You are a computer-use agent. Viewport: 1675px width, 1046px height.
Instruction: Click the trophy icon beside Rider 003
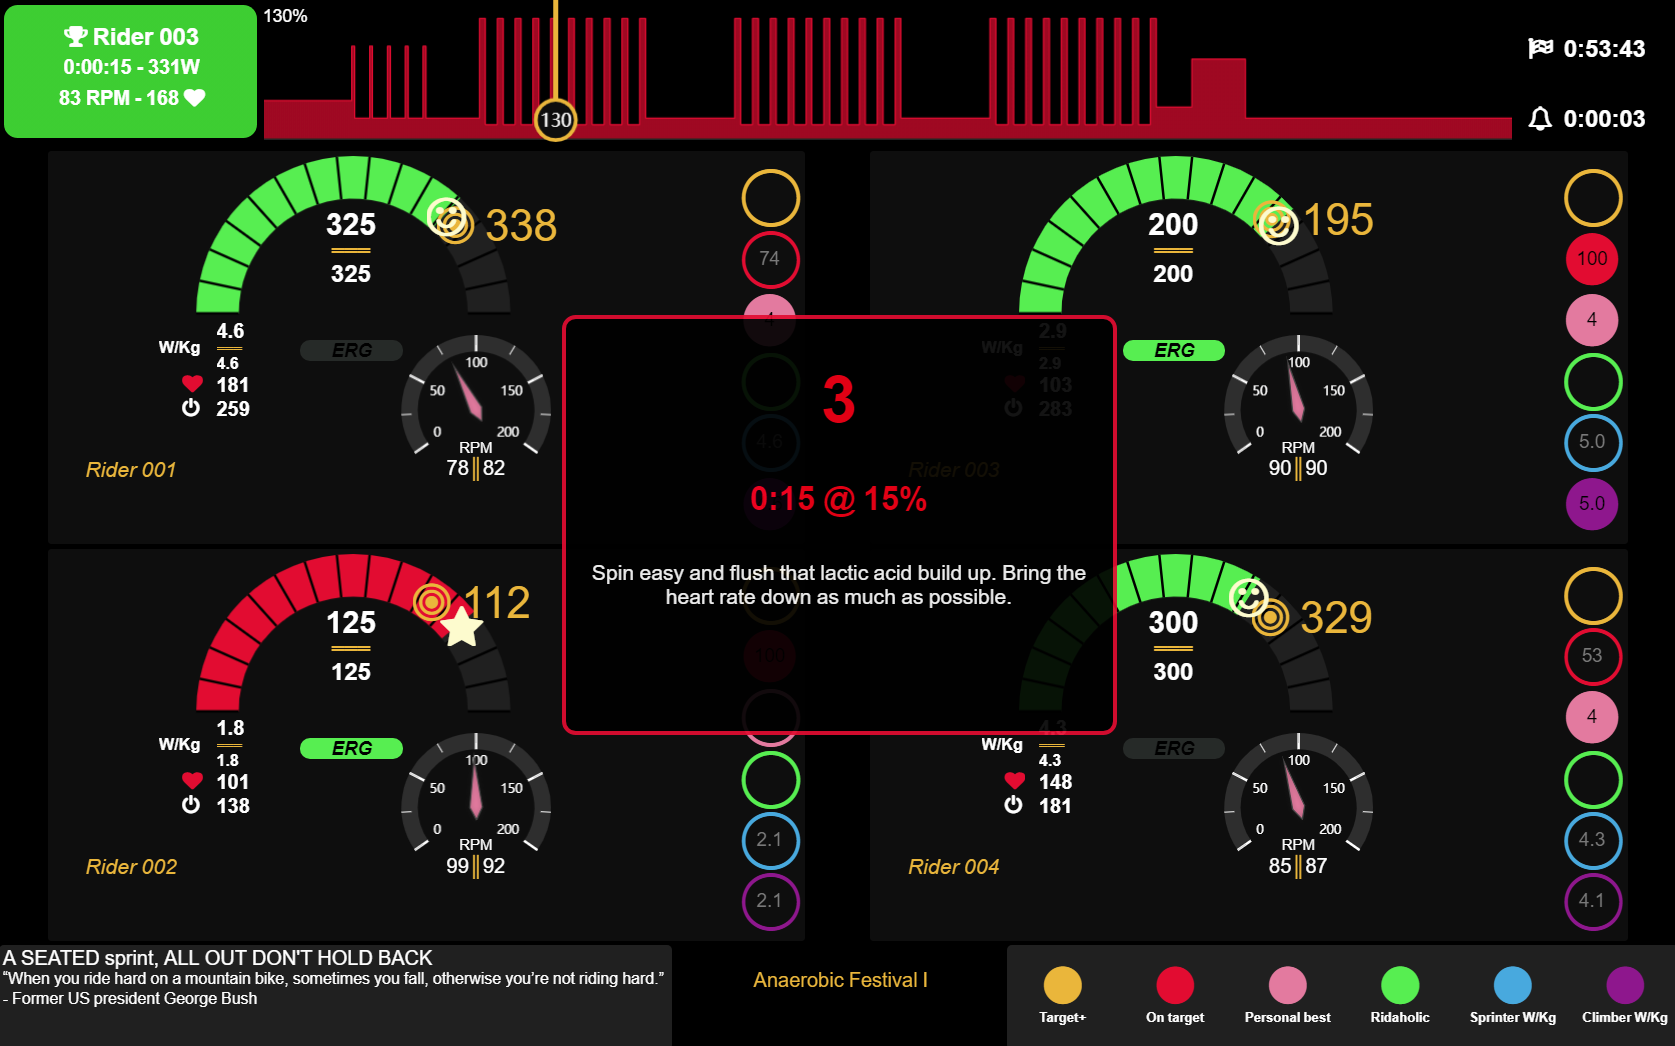coord(75,37)
